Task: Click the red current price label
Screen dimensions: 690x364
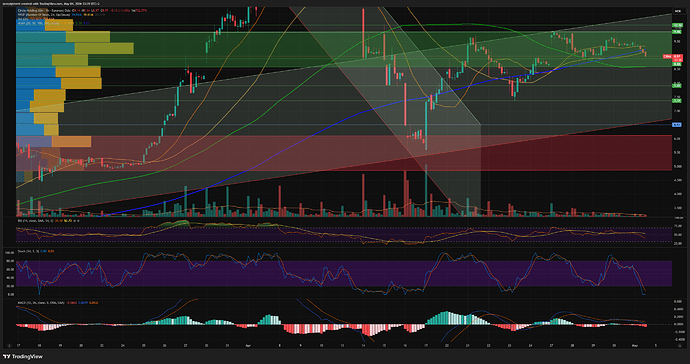Action: (x=677, y=57)
